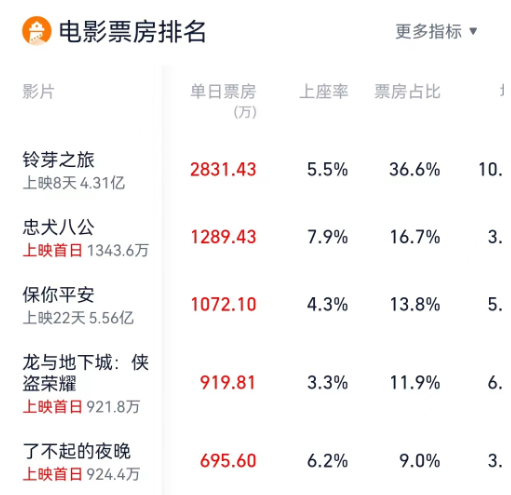Open the movie 忠犬八公
Image resolution: width=511 pixels, height=495 pixels.
(x=59, y=227)
